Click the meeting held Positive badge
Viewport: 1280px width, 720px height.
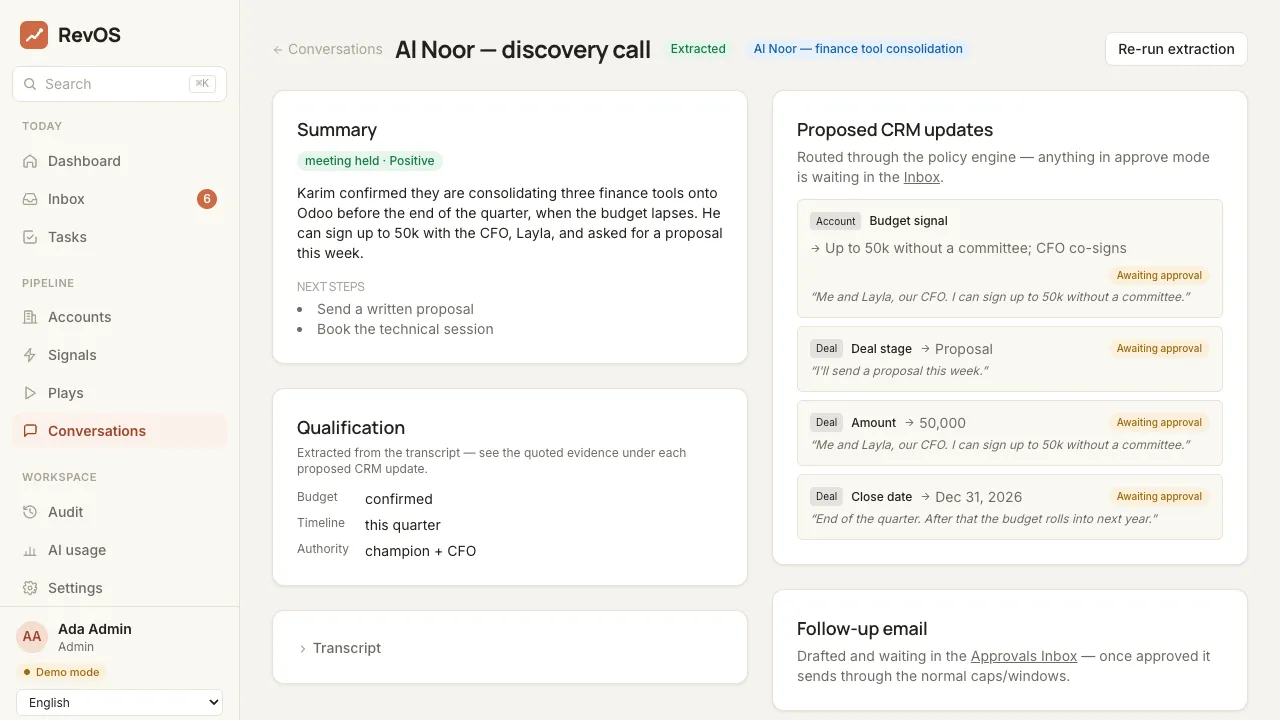370,161
